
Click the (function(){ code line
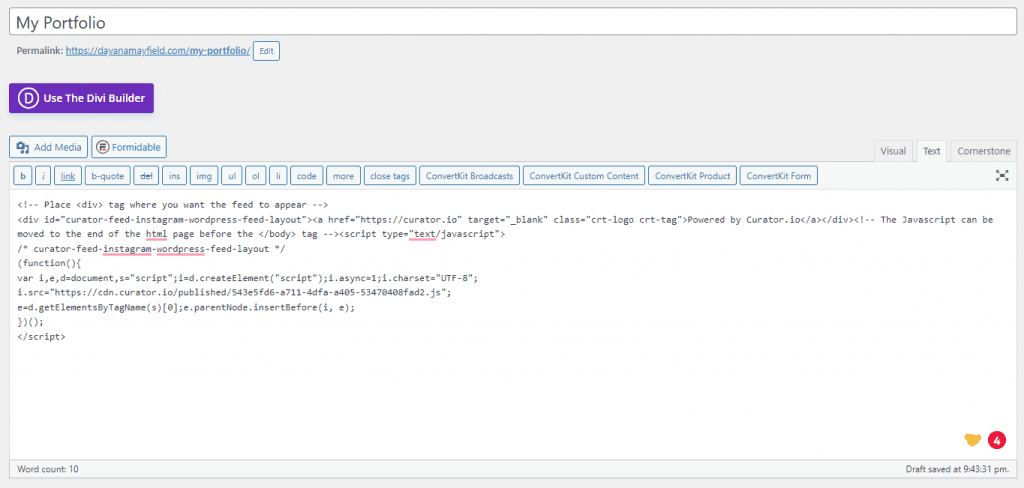49,263
